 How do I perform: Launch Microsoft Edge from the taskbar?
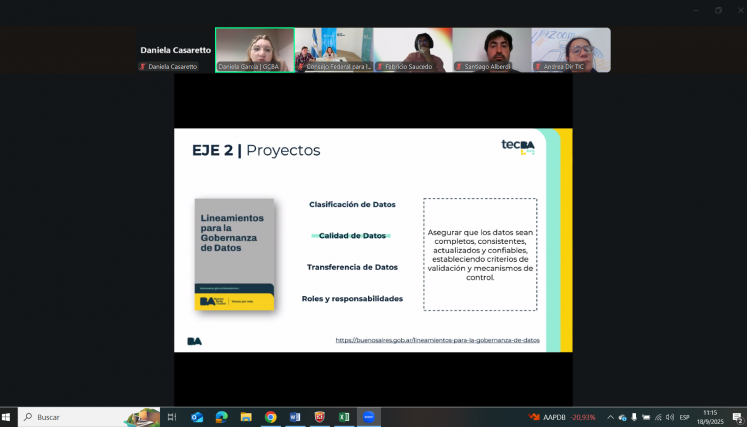pyautogui.click(x=222, y=417)
